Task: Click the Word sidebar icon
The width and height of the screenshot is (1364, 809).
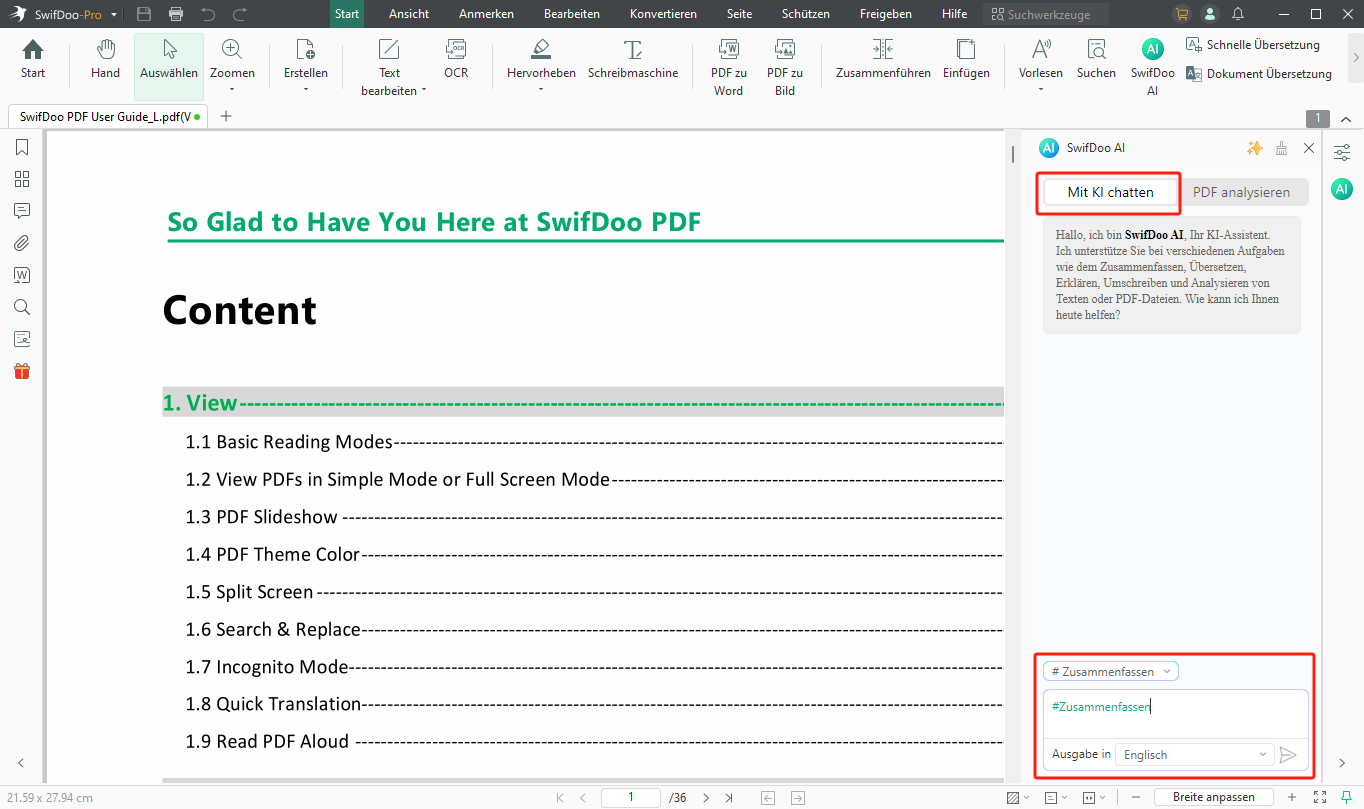Action: click(22, 275)
